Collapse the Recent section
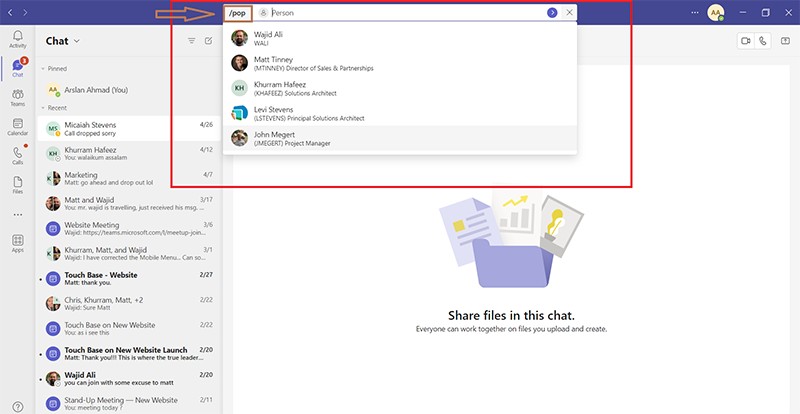 tap(54, 108)
